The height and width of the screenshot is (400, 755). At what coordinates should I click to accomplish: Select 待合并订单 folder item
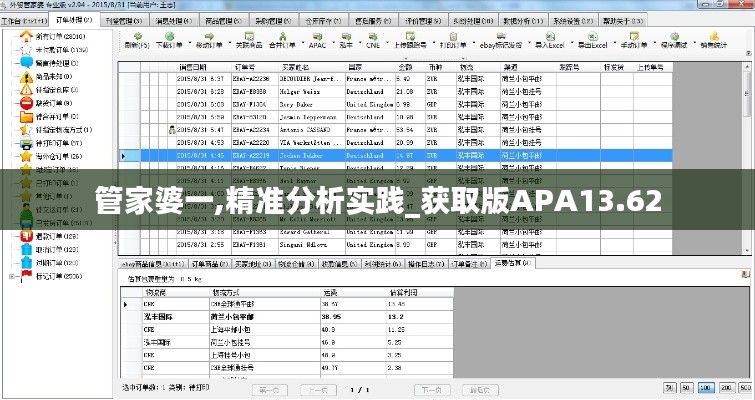[x=49, y=116]
